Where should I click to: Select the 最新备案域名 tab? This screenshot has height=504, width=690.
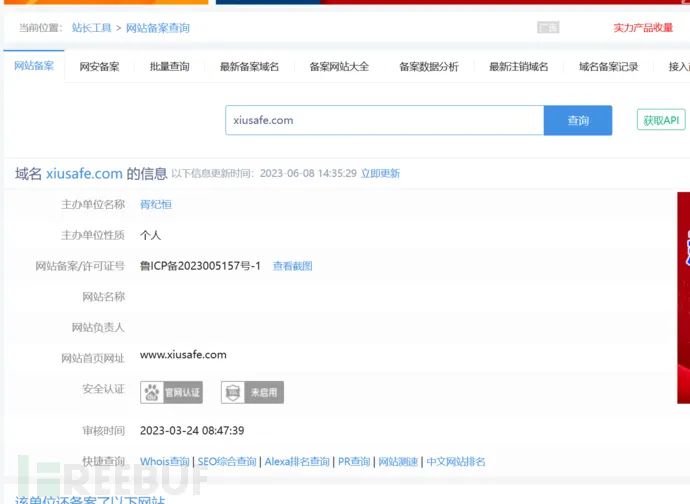coord(249,67)
